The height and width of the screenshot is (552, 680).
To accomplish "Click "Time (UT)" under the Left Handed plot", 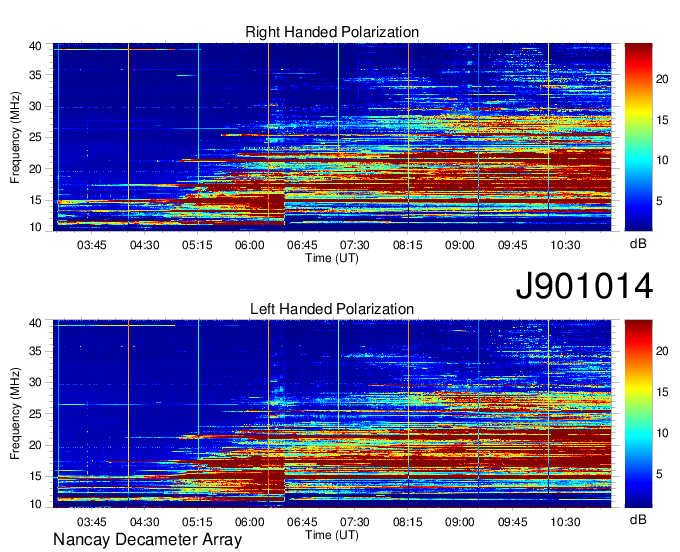I will [332, 535].
